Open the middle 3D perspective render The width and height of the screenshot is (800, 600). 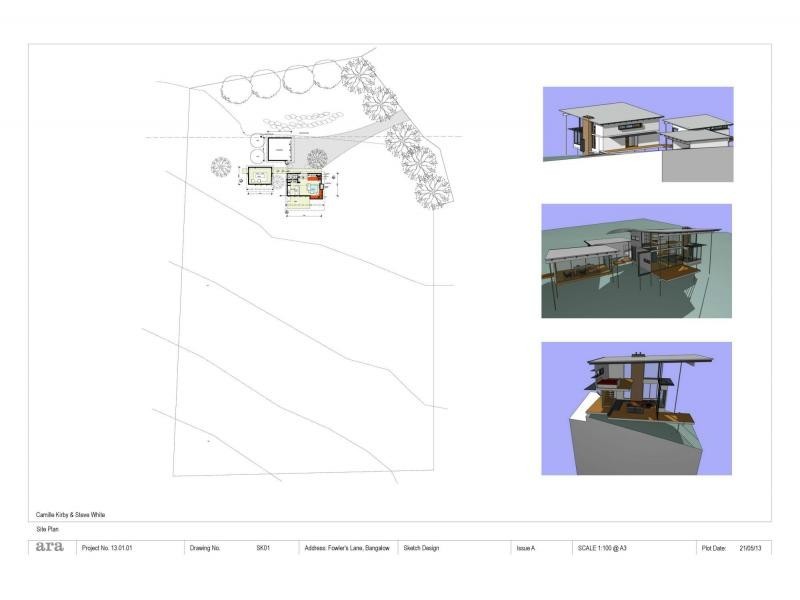(x=636, y=261)
